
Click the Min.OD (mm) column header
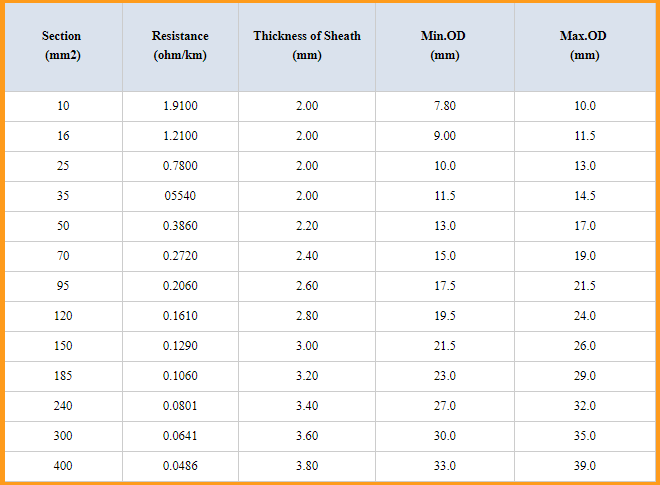click(444, 46)
